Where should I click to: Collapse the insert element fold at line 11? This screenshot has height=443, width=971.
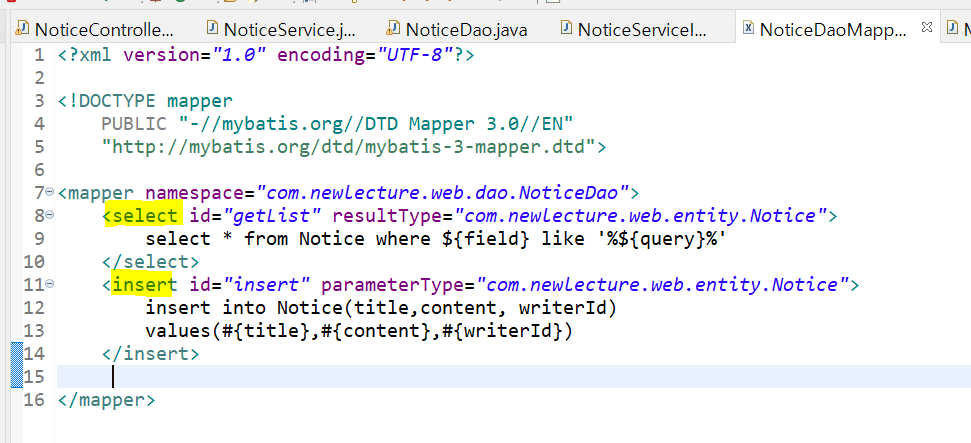[x=50, y=284]
